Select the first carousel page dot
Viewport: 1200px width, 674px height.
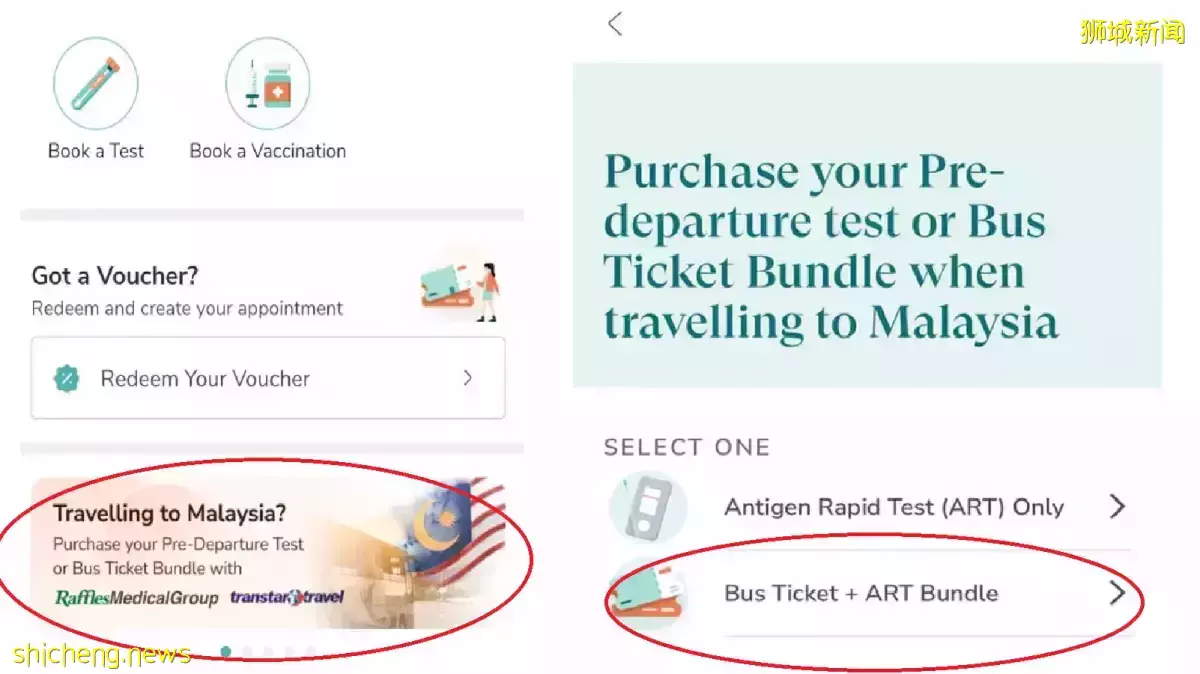[226, 652]
